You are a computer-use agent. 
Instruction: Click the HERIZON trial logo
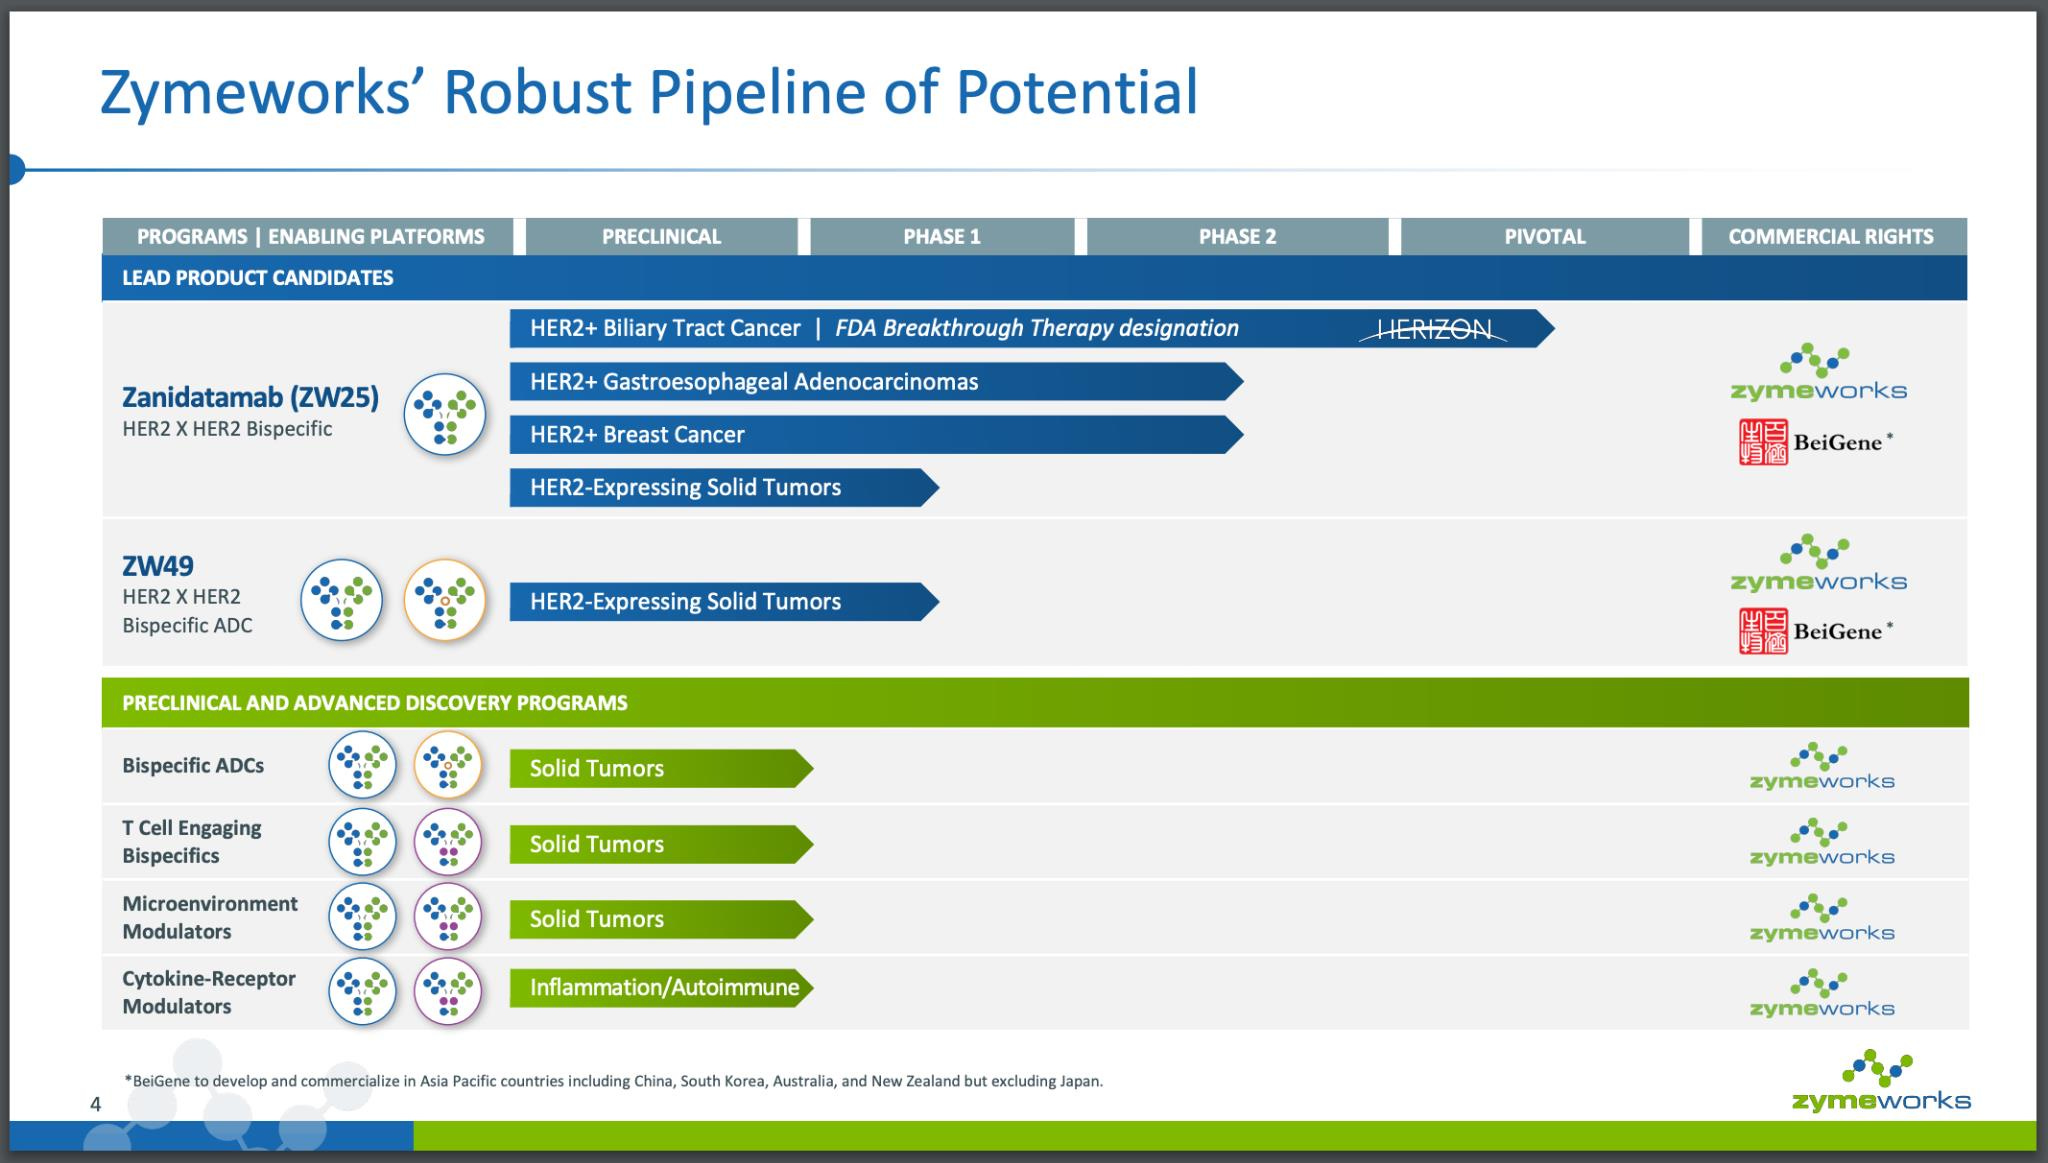[x=1433, y=329]
